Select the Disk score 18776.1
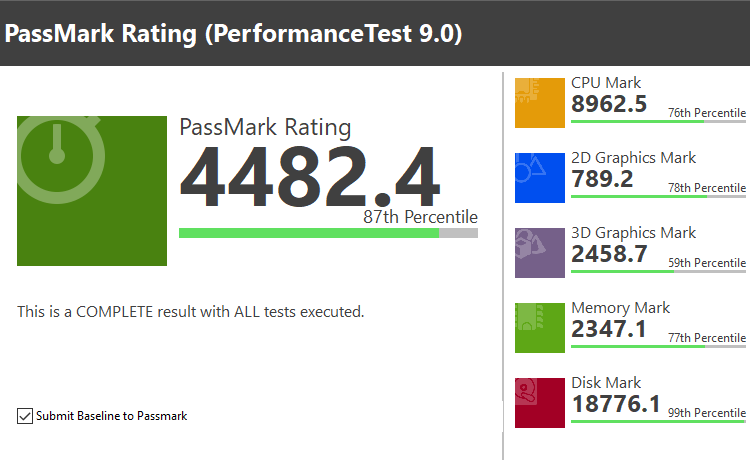The image size is (750, 462). (616, 404)
